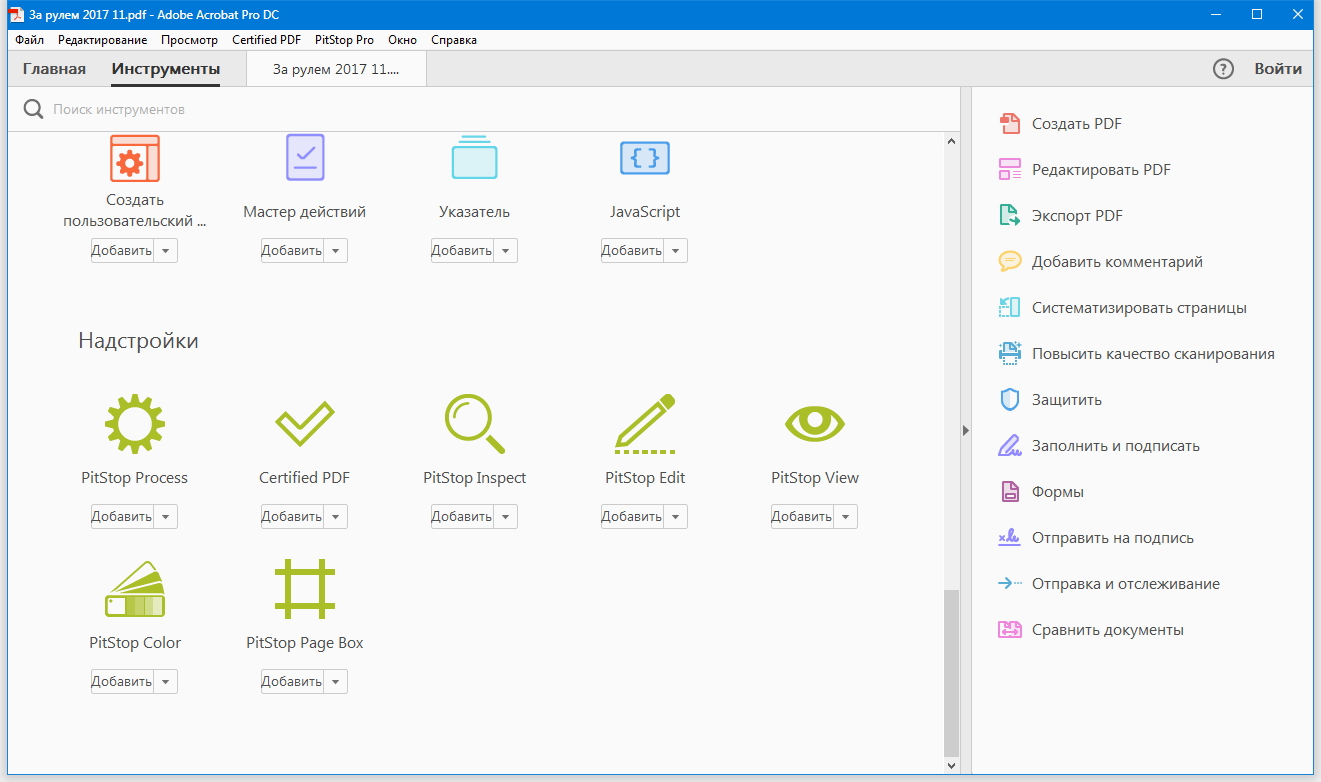Select Создать PDF in the right pane

tap(1060, 124)
